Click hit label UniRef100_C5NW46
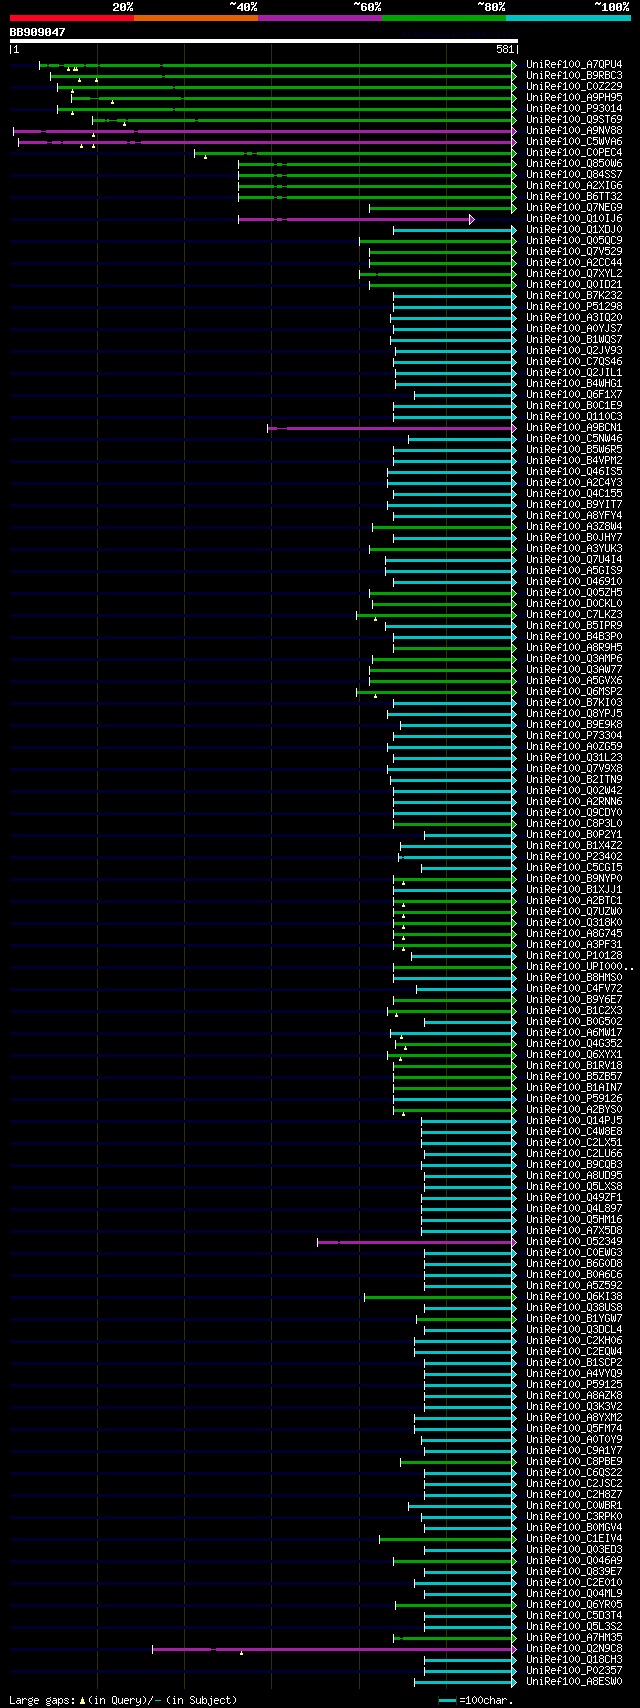This screenshot has height=1708, width=640. pyautogui.click(x=574, y=439)
